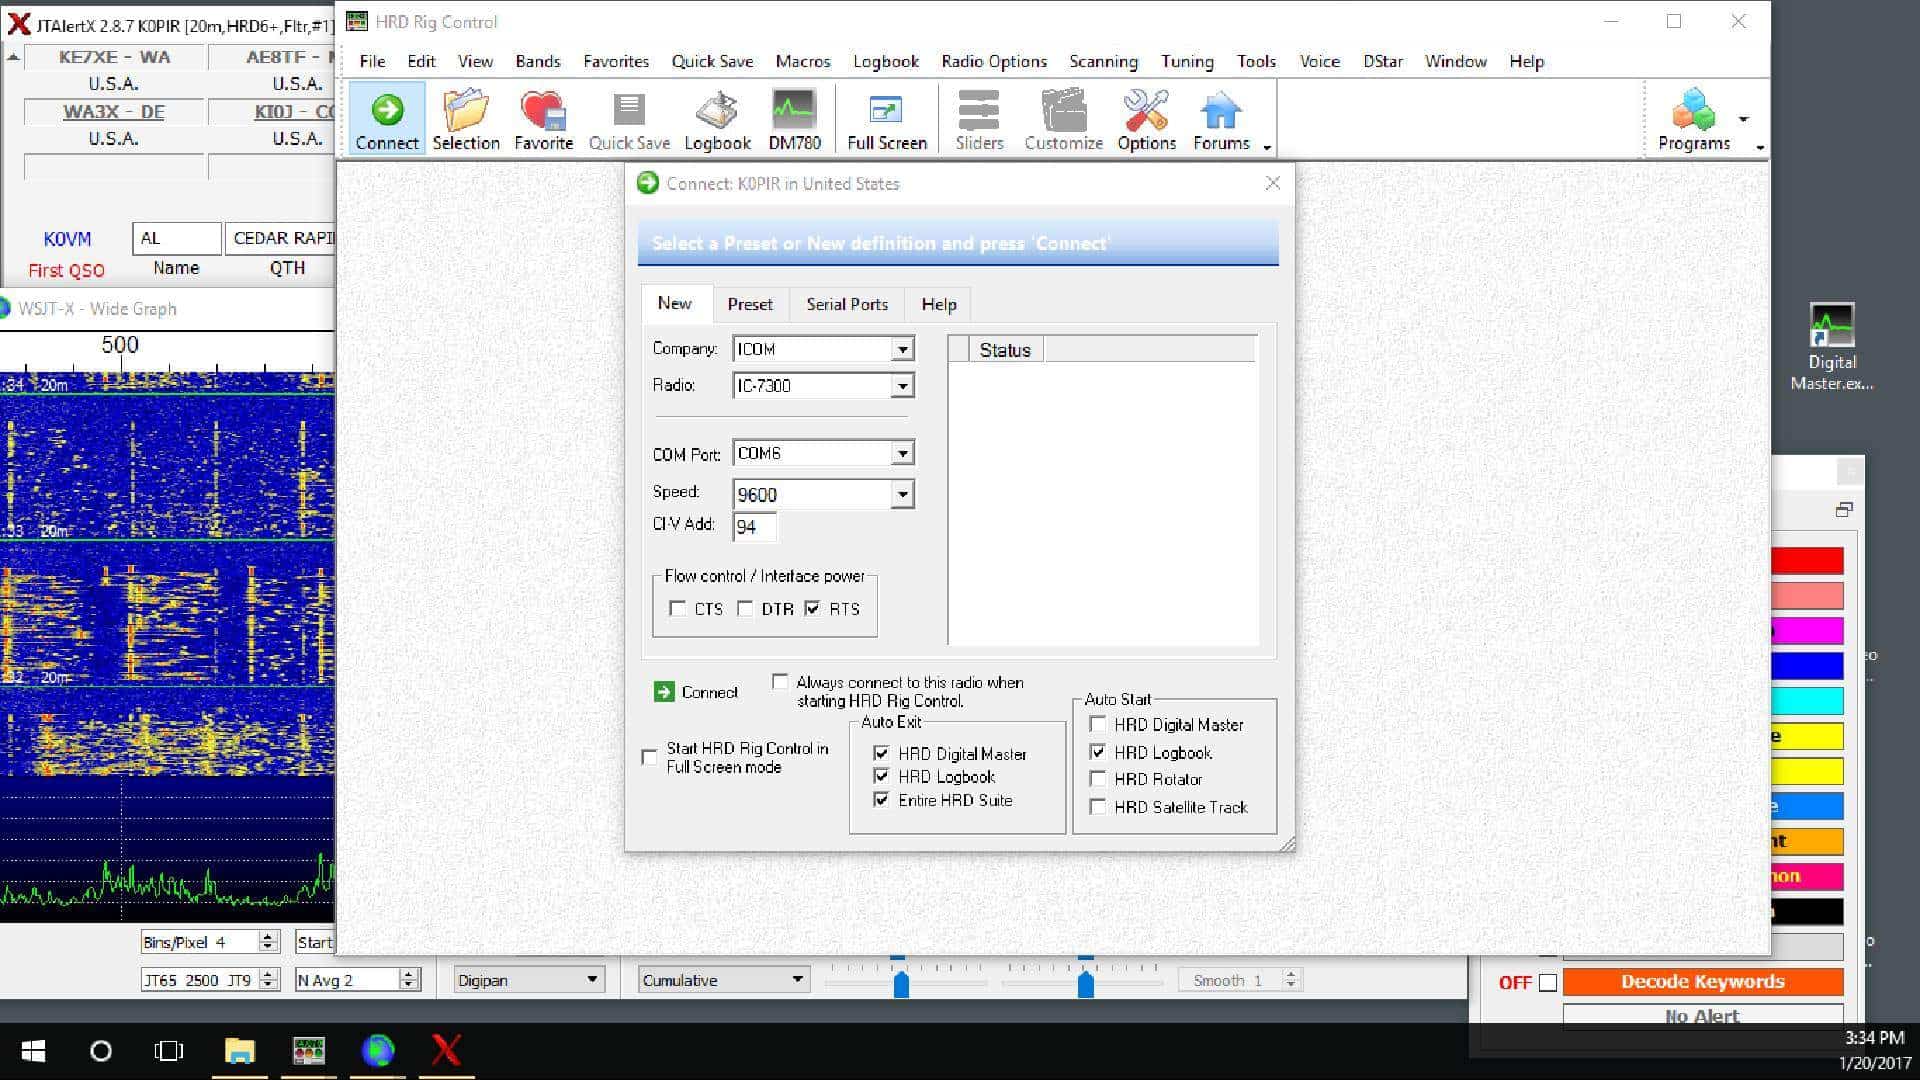Switch to Full Screen using the toolbar icon
Viewport: 1920px width, 1080px height.
(x=886, y=115)
